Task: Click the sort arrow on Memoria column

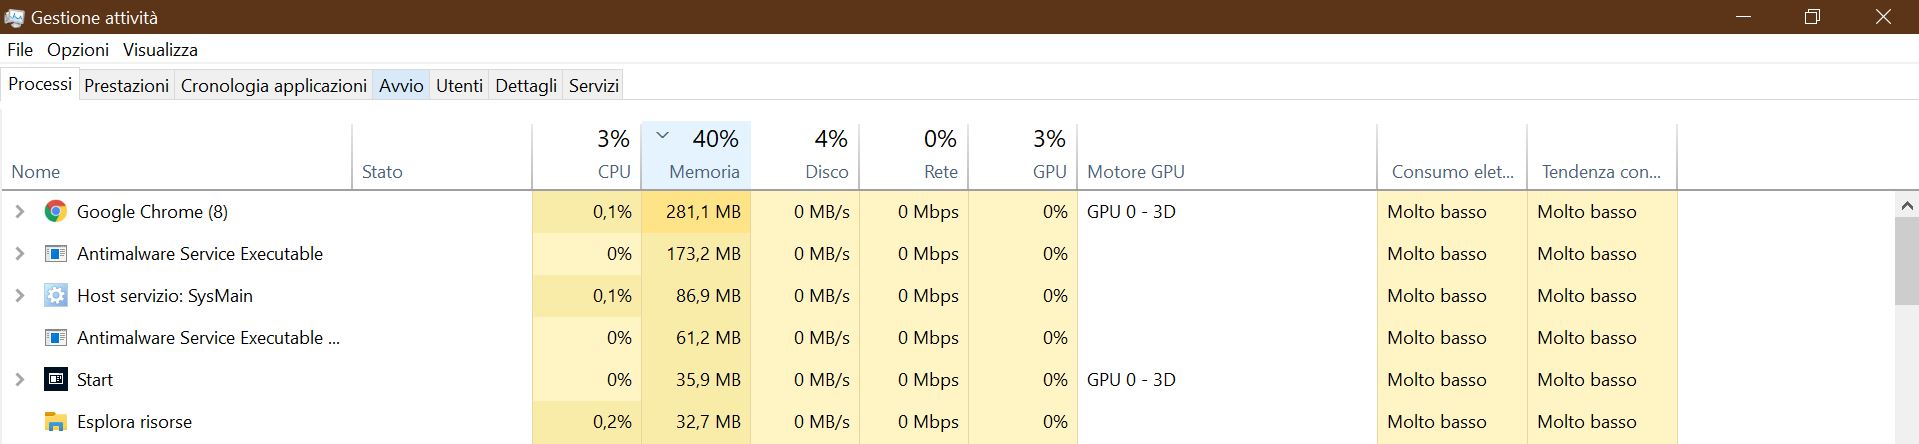Action: (x=662, y=135)
